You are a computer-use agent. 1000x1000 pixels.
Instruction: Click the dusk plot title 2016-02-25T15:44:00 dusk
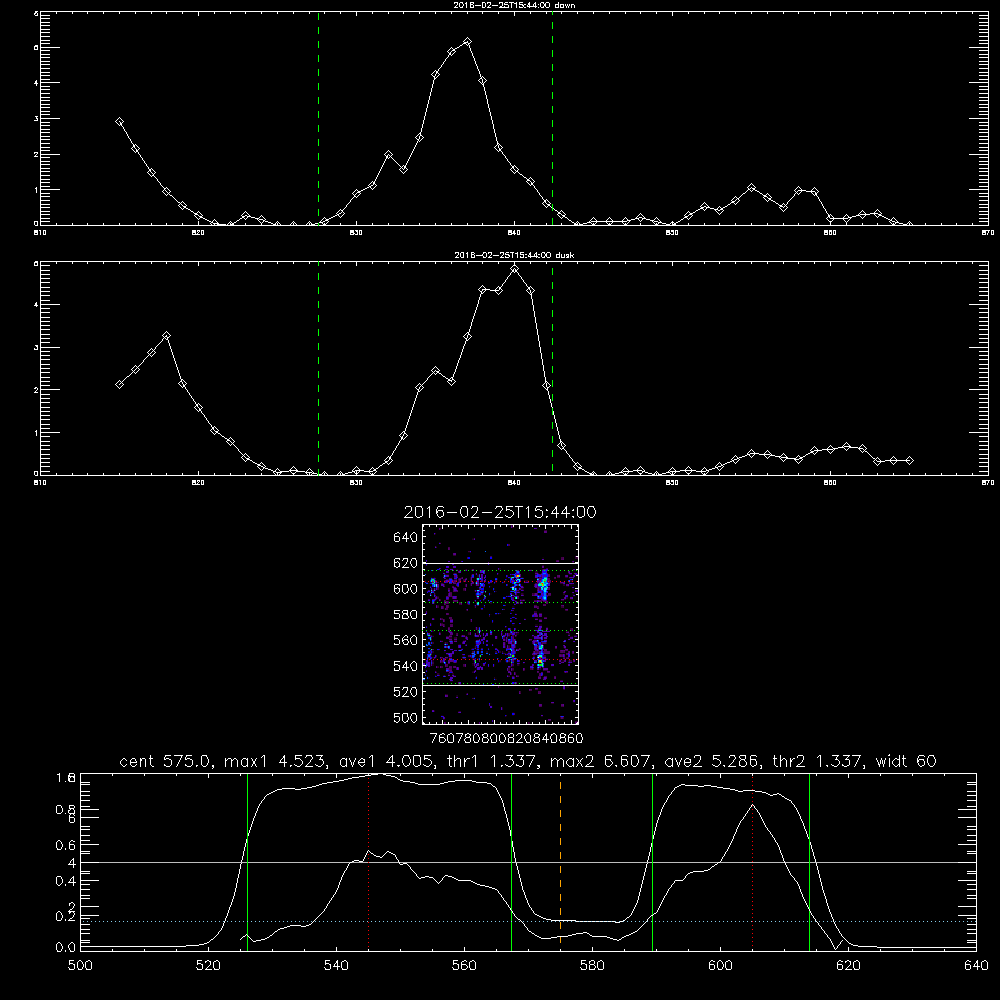pos(514,255)
